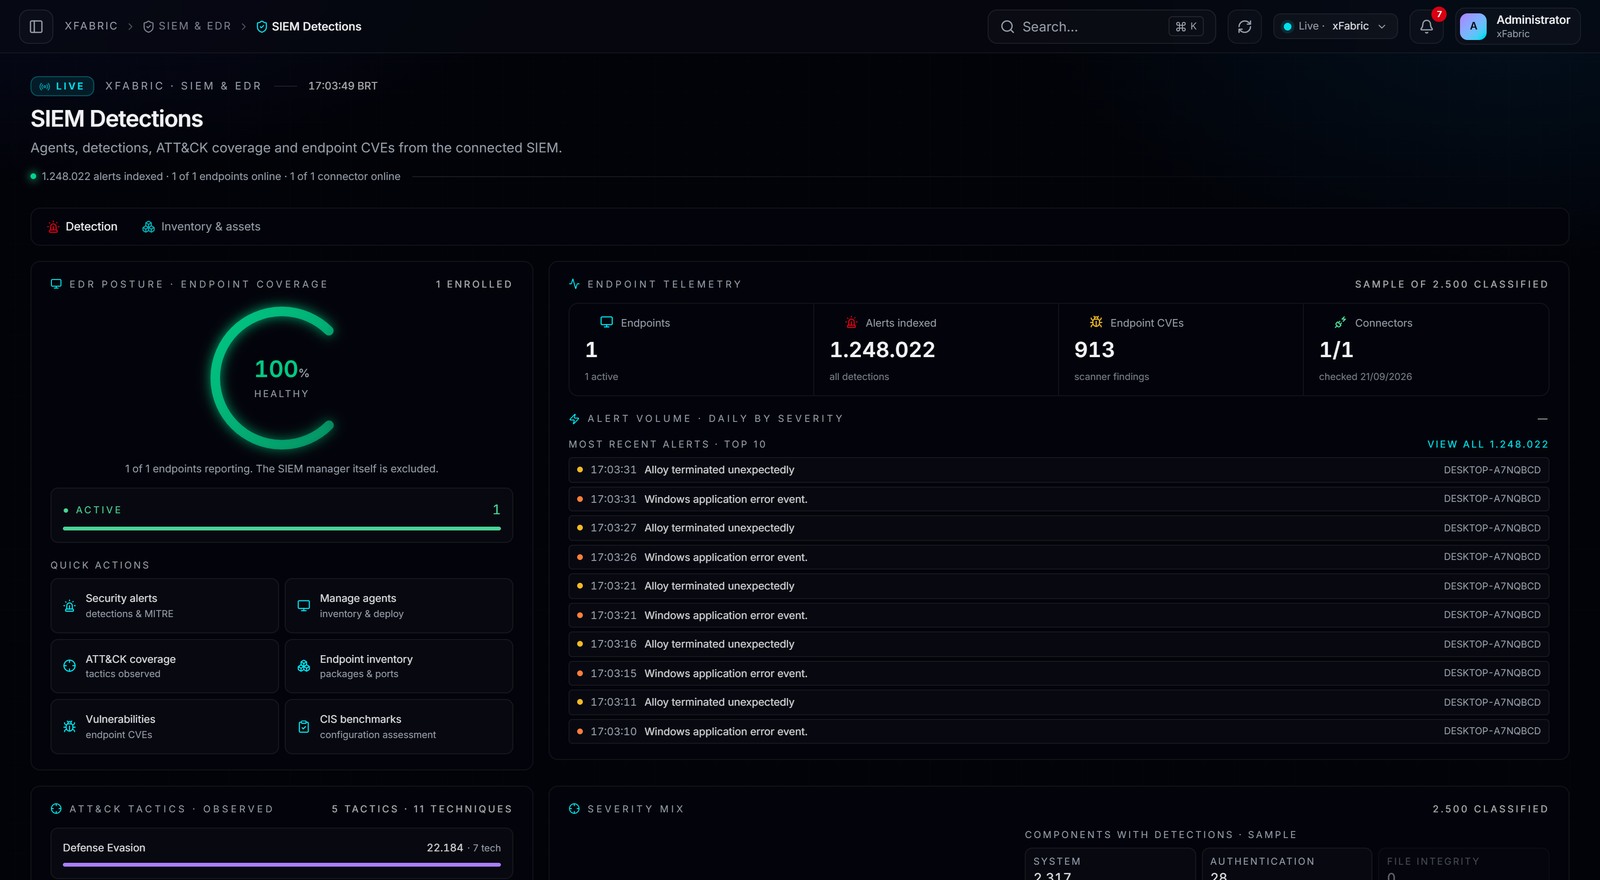The height and width of the screenshot is (880, 1600).
Task: Open Vulnerabilities quick action
Action: point(164,727)
